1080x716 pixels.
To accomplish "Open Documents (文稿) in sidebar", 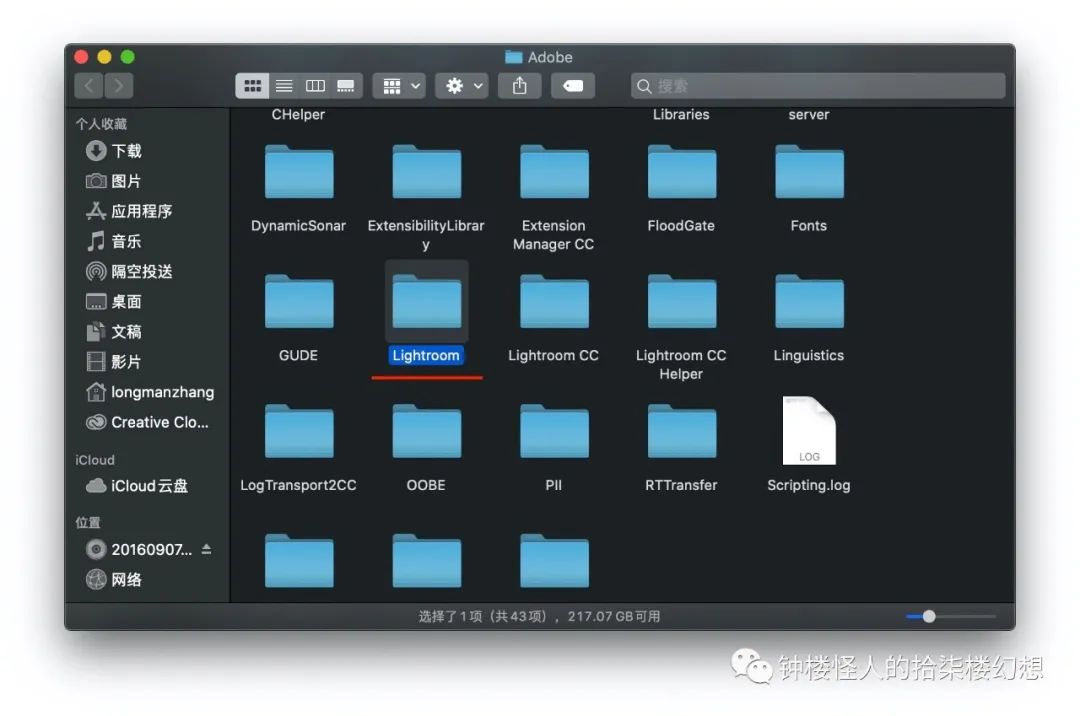I will pos(114,332).
